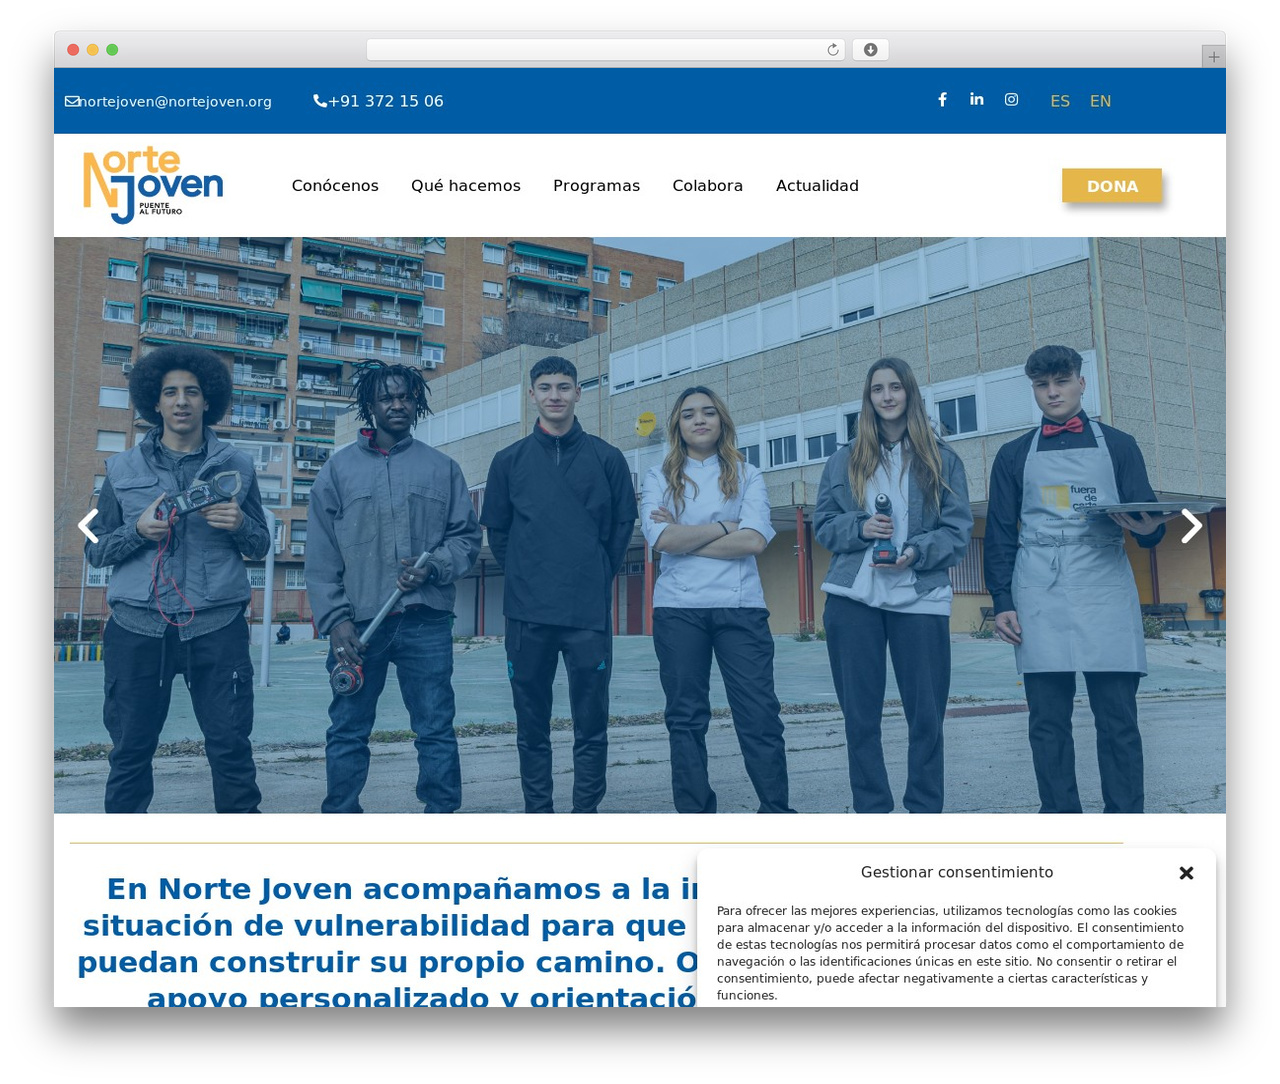Click the +91 372 15 06 phone link
The height and width of the screenshot is (1084, 1280).
pos(386,101)
